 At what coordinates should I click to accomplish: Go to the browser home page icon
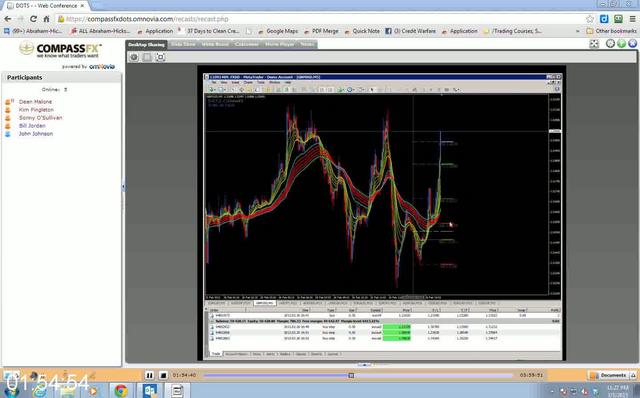[47, 19]
